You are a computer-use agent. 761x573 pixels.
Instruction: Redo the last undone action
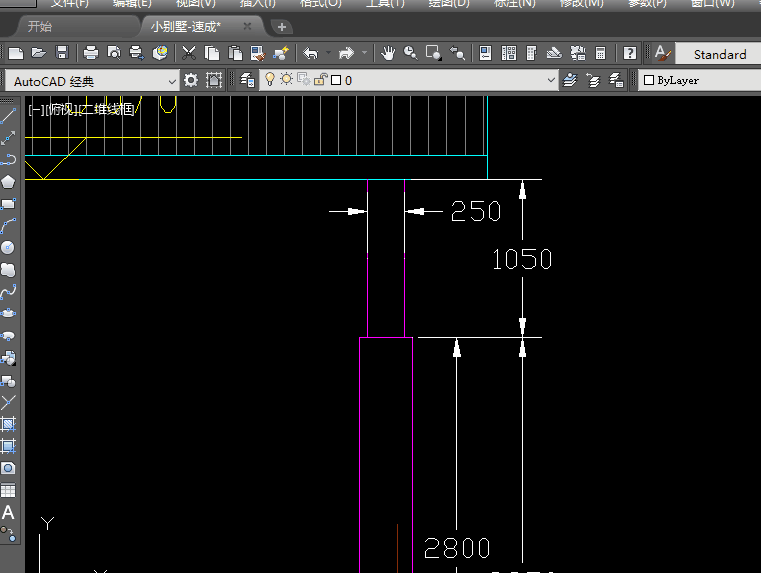click(346, 52)
